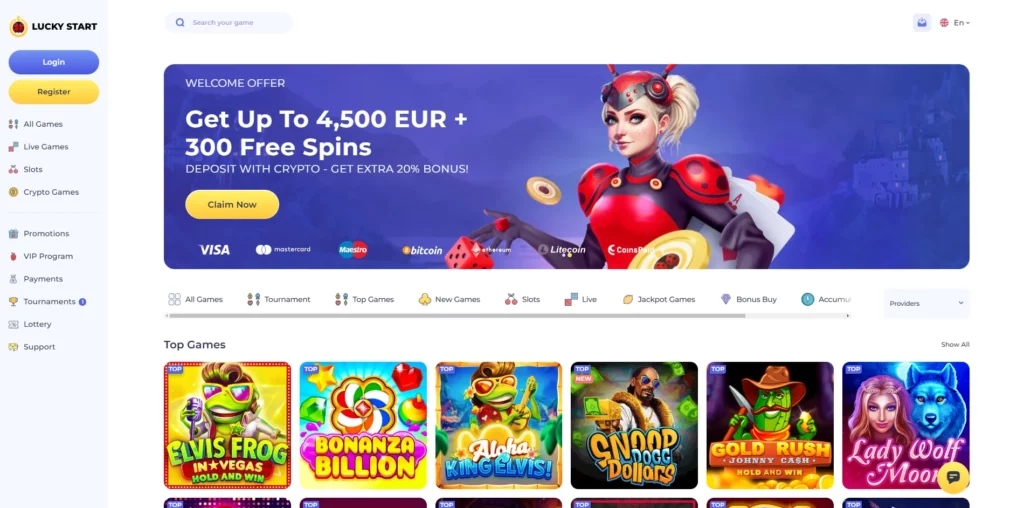Open the mailbox notifications icon
This screenshot has width=1024, height=508.
pyautogui.click(x=921, y=22)
